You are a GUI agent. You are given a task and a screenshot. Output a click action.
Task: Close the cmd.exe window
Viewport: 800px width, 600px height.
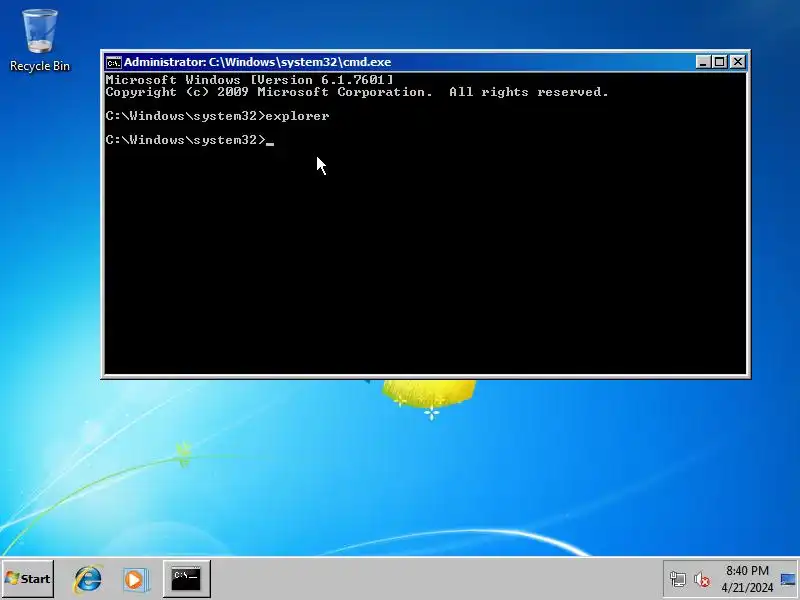pos(738,62)
